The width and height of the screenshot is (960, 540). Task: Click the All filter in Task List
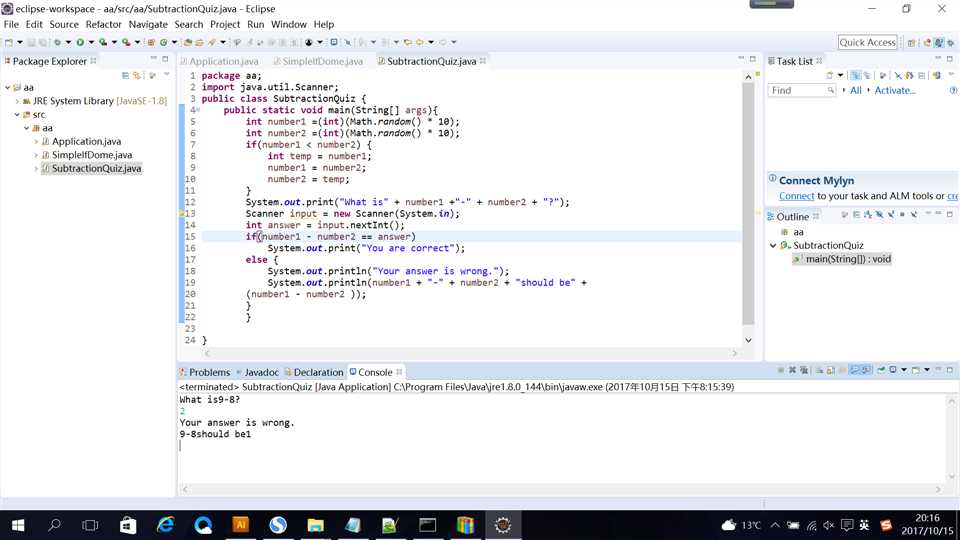(855, 90)
